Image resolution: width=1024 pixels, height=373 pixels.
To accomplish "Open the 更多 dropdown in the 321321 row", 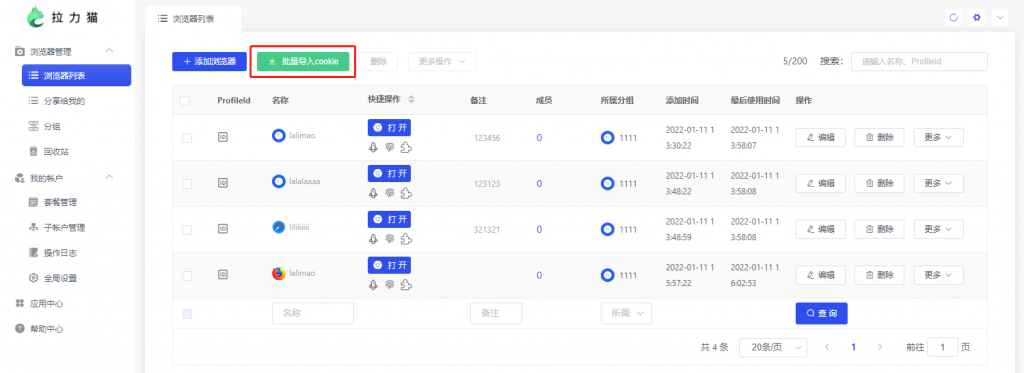I will point(938,229).
